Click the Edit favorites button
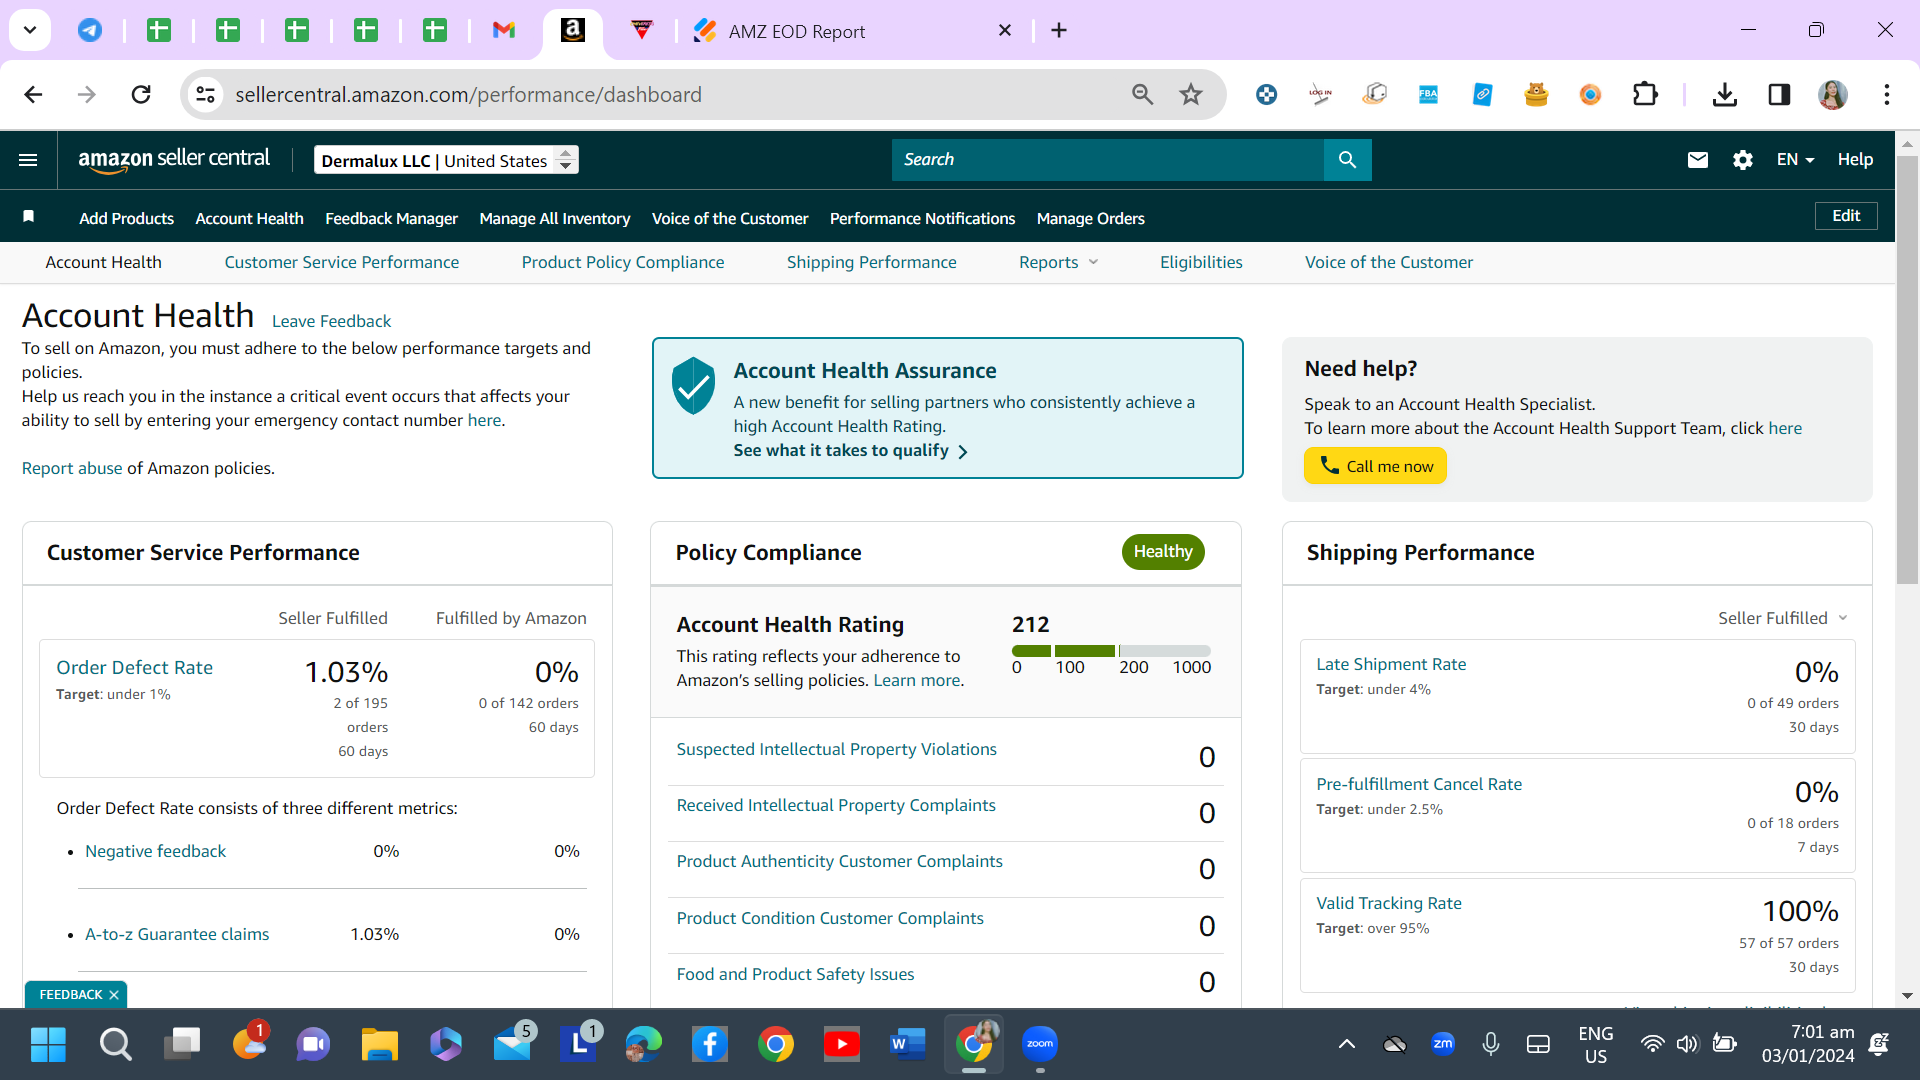Image resolution: width=1920 pixels, height=1080 pixels. pos(1846,216)
